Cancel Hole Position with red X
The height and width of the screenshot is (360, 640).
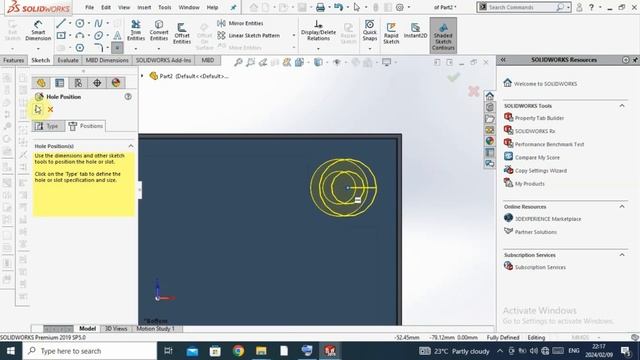pos(51,109)
